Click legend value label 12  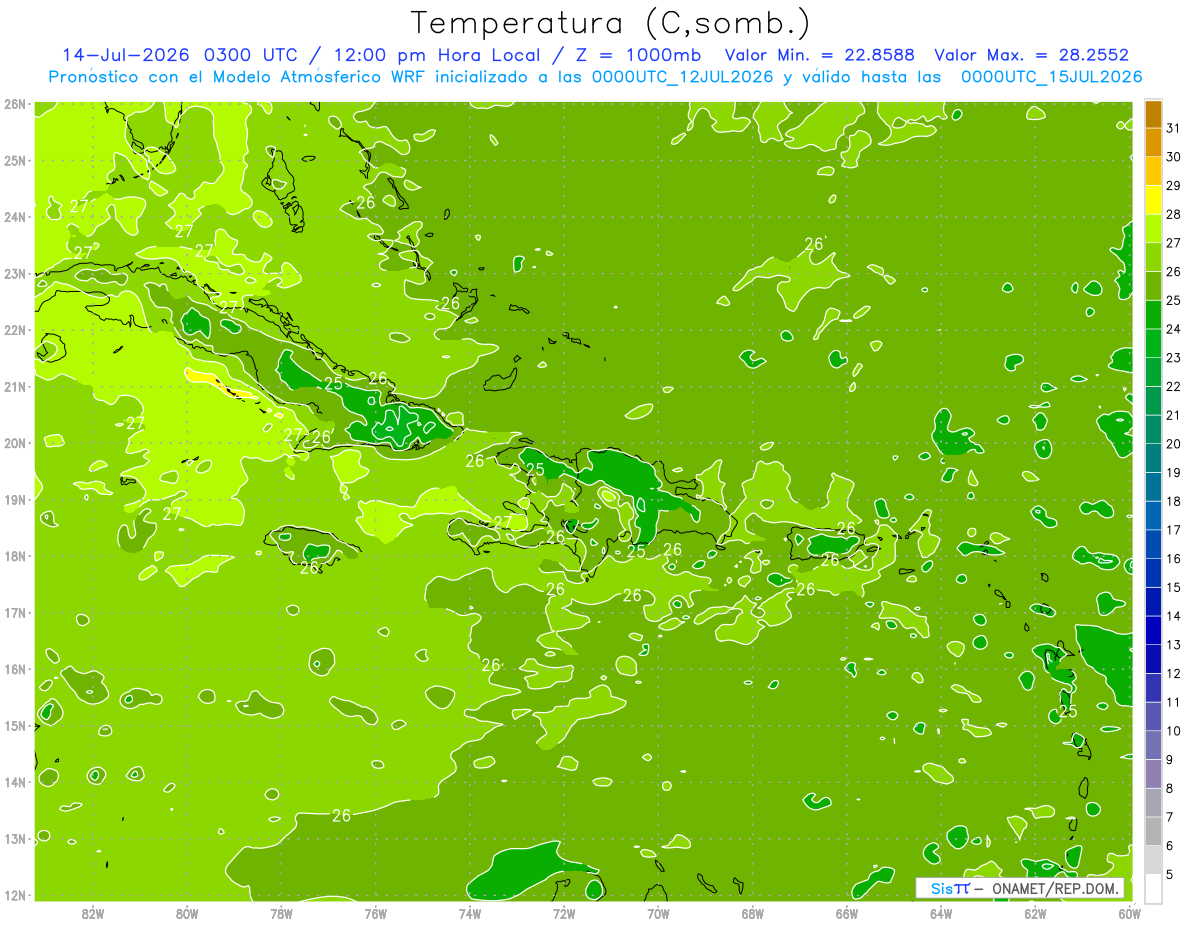1174,673
